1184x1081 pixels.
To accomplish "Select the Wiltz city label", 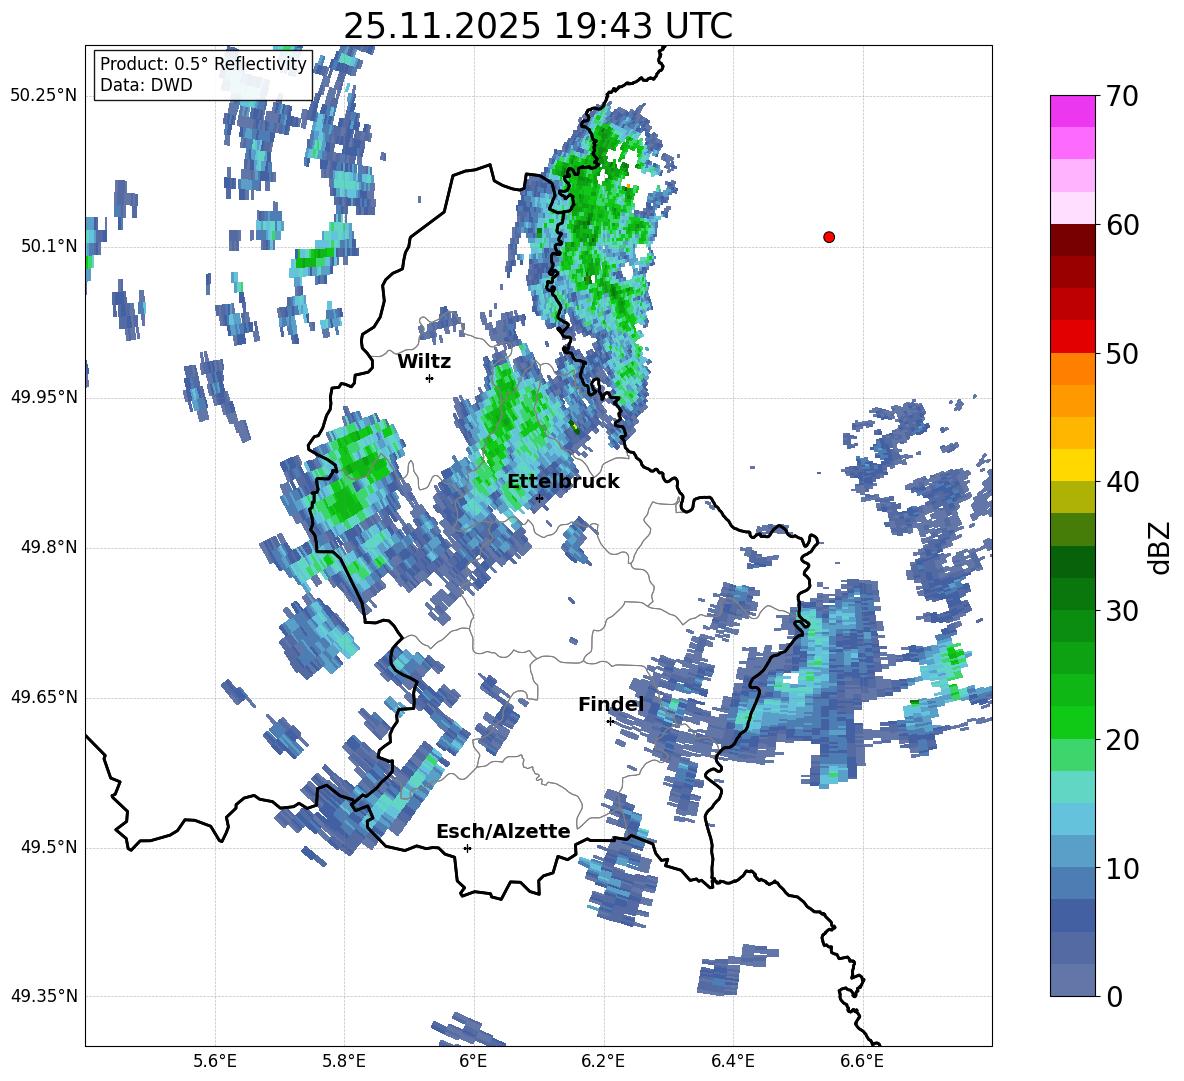I will point(424,362).
